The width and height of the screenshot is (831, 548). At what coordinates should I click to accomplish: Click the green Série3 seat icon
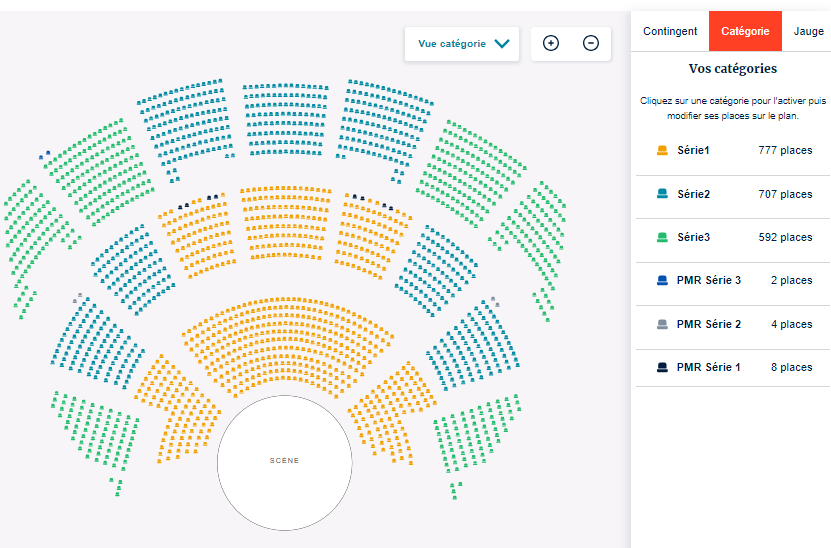pos(662,237)
